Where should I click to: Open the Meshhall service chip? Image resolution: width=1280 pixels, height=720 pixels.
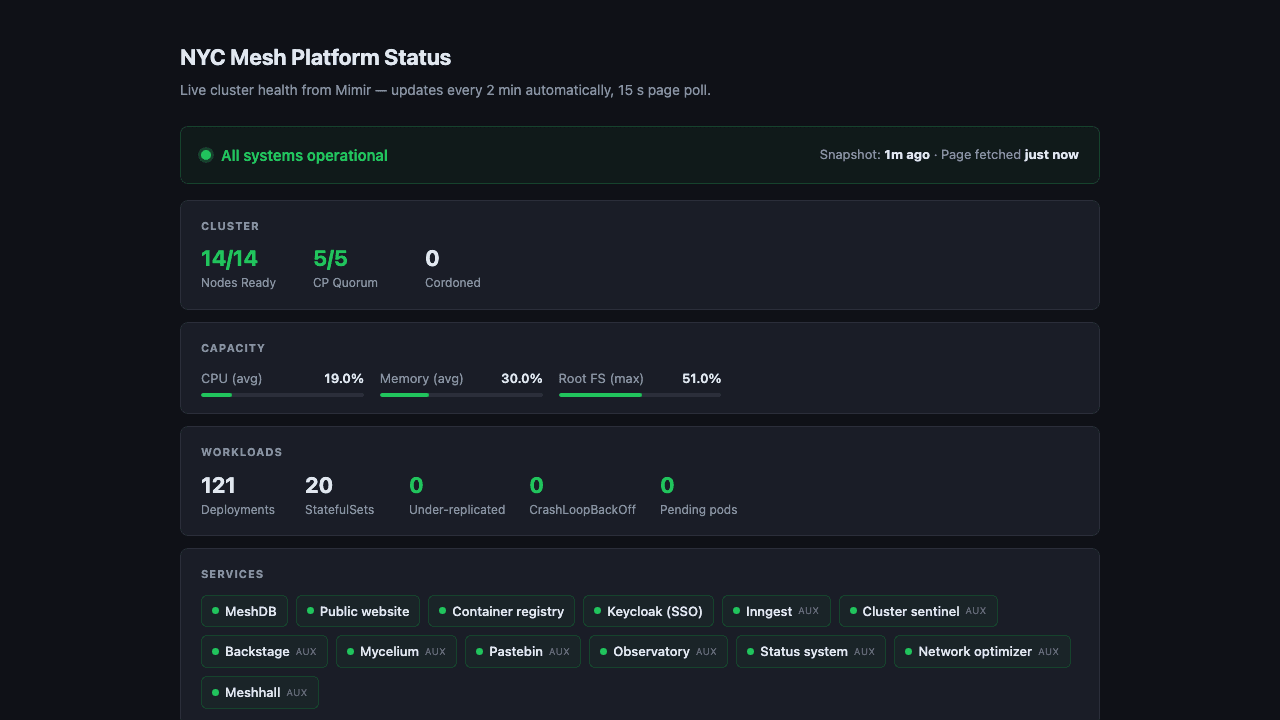260,692
